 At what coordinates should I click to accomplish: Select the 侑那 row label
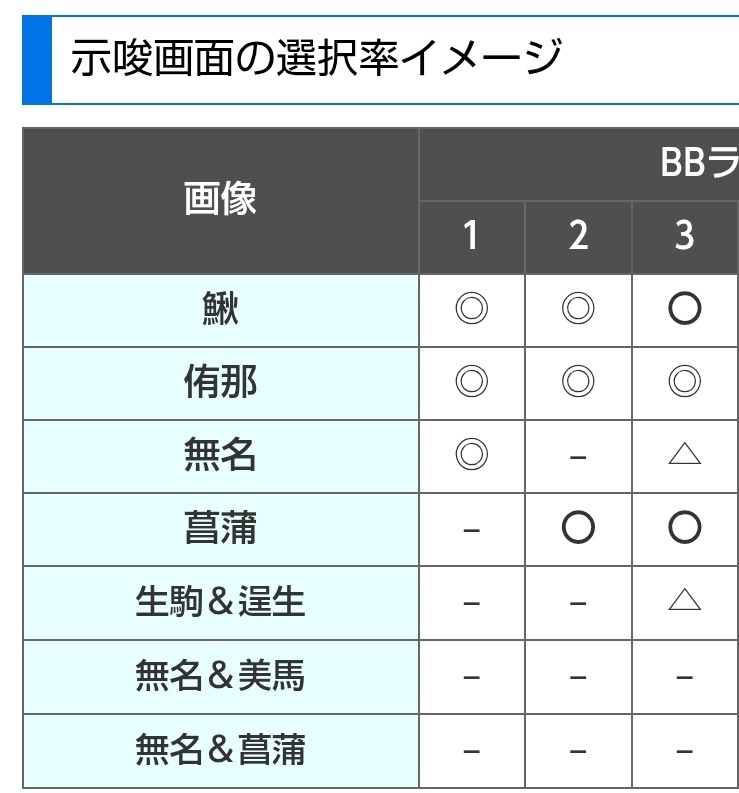coord(221,383)
